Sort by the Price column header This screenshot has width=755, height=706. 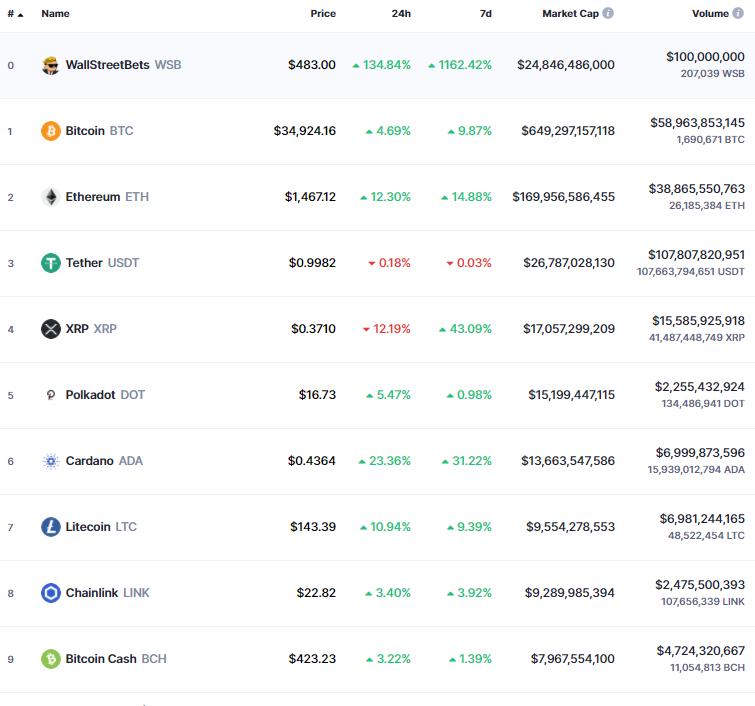[323, 13]
